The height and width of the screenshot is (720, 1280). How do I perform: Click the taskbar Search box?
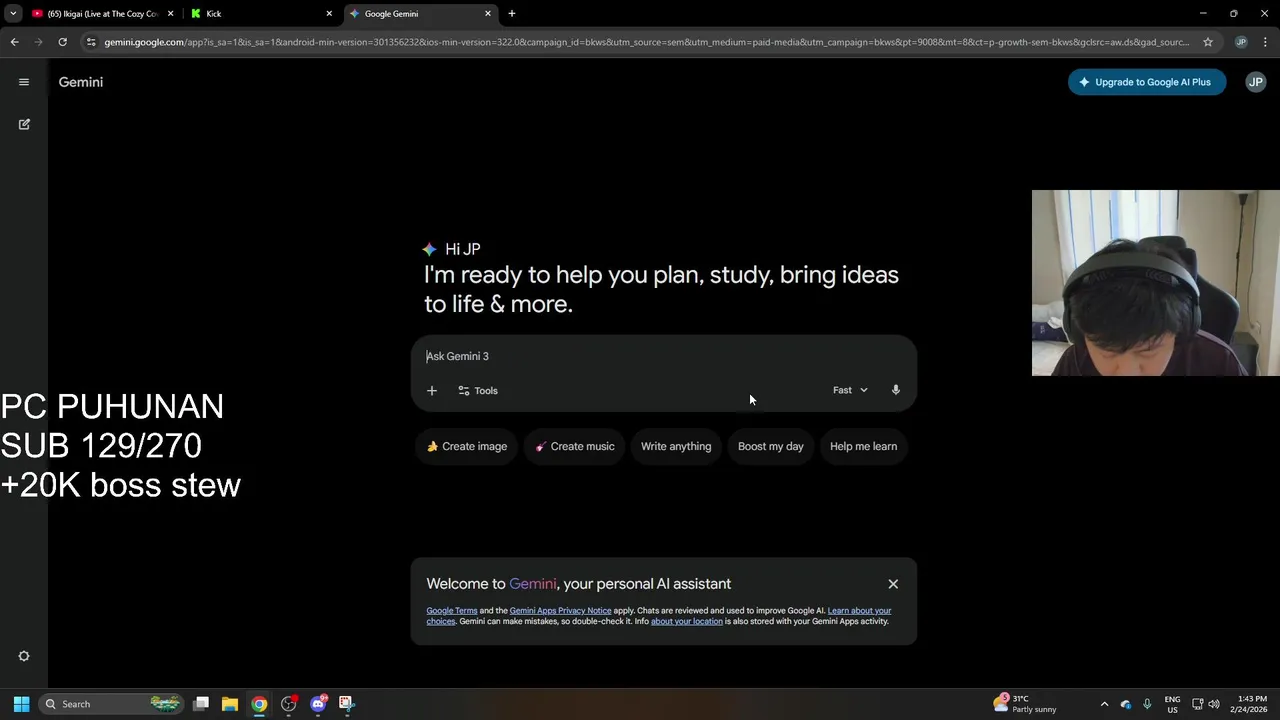point(112,704)
